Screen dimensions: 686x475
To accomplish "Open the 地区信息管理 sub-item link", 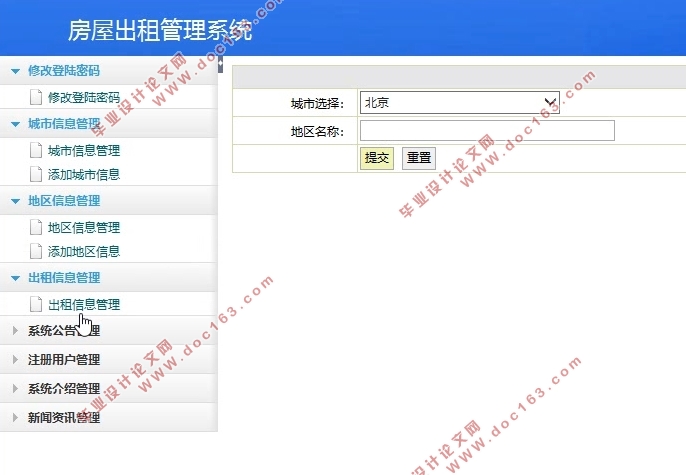I will coord(84,227).
